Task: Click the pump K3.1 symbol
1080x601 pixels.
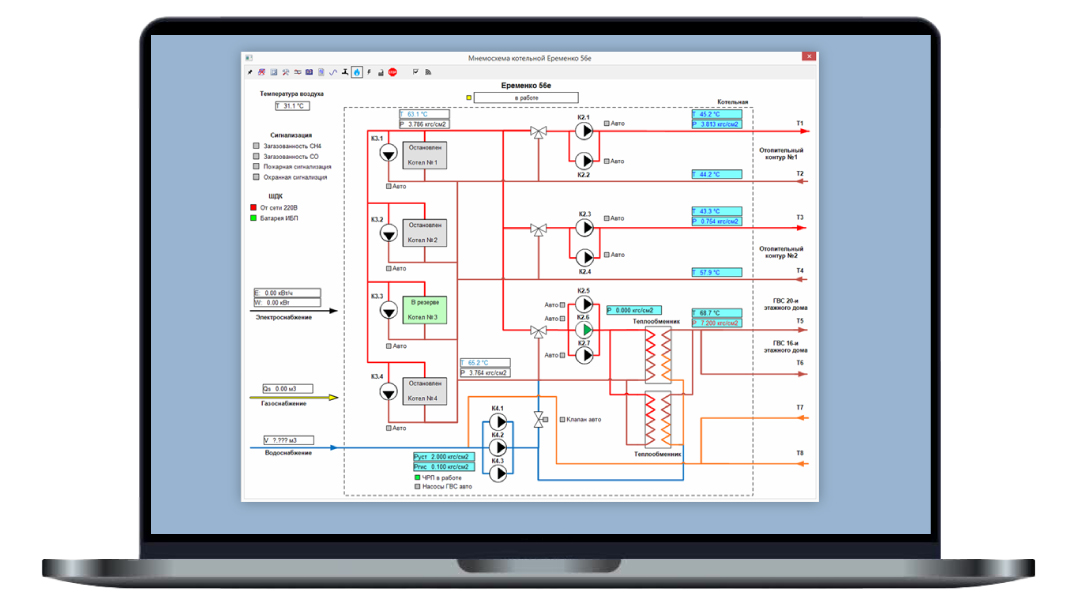Action: (x=389, y=154)
